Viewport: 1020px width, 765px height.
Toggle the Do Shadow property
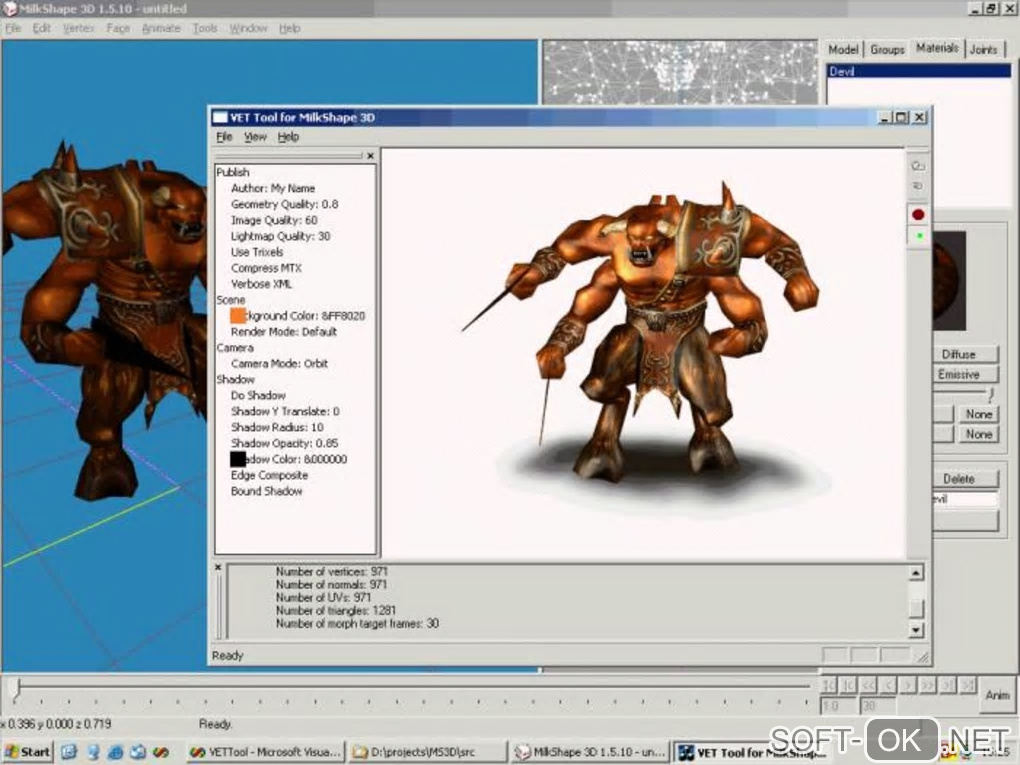coord(258,396)
